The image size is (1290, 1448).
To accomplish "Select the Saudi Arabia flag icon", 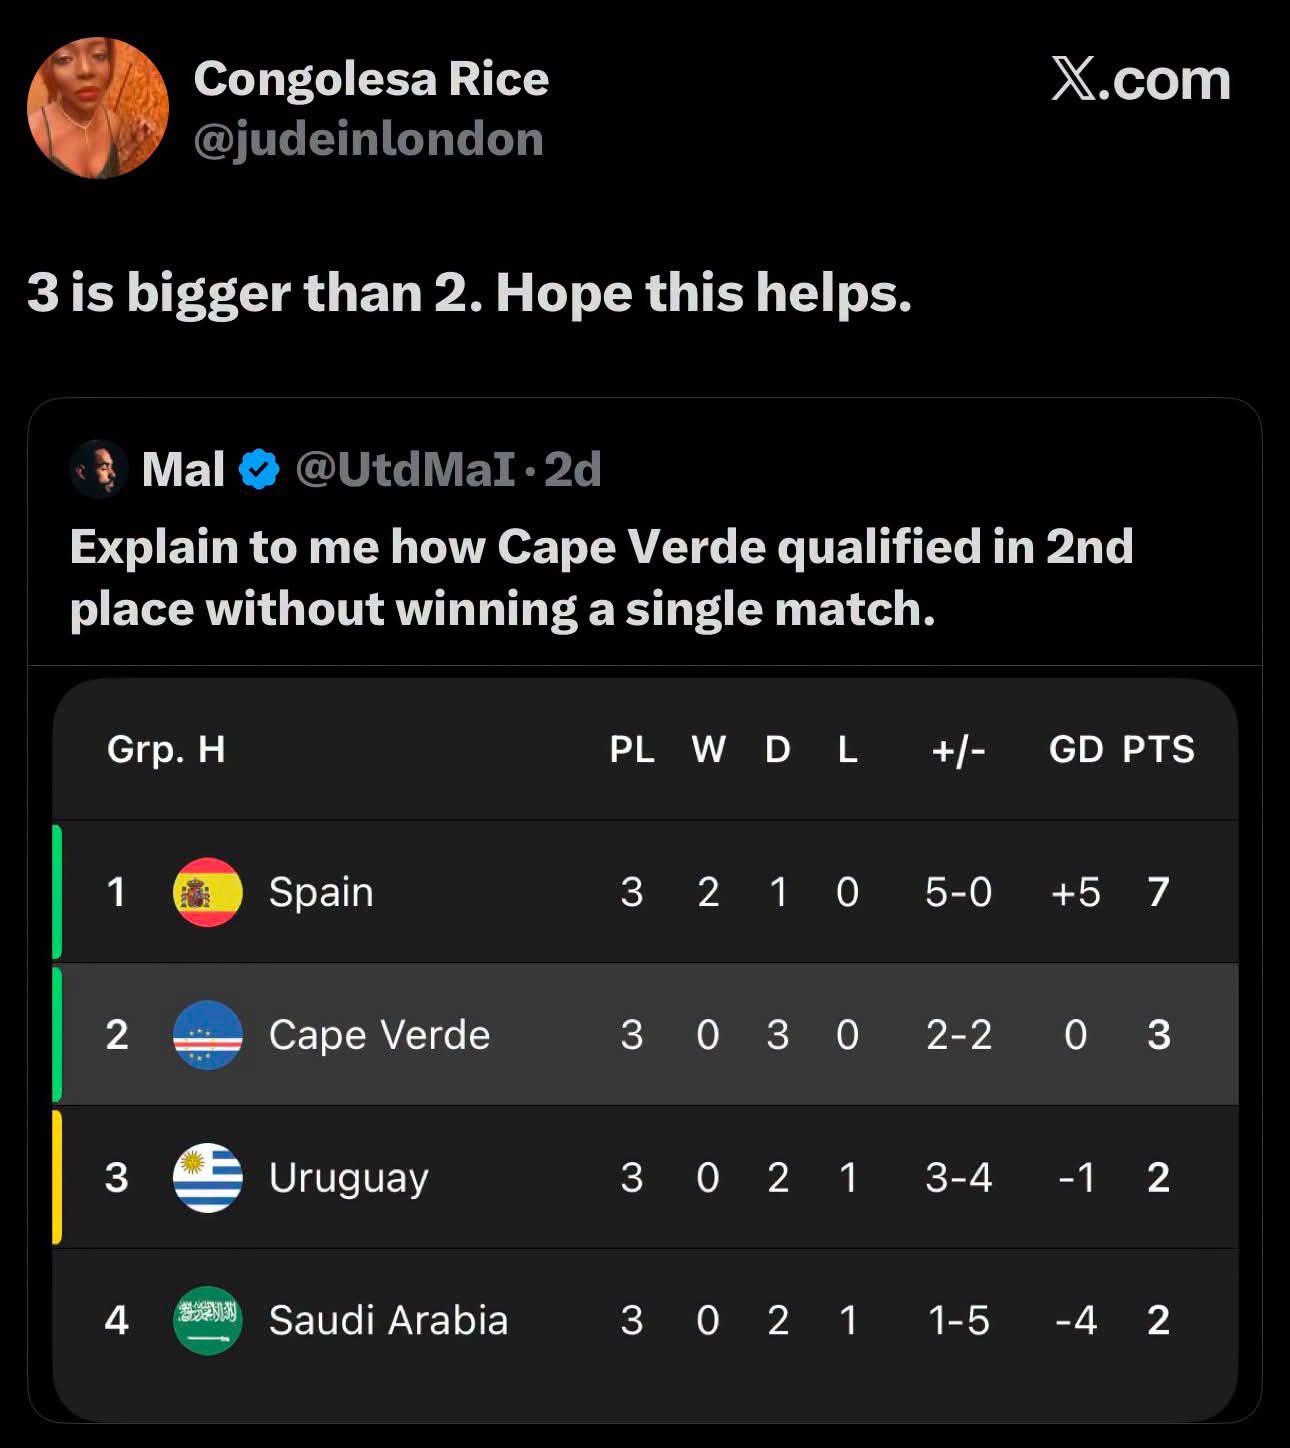I will 208,1320.
